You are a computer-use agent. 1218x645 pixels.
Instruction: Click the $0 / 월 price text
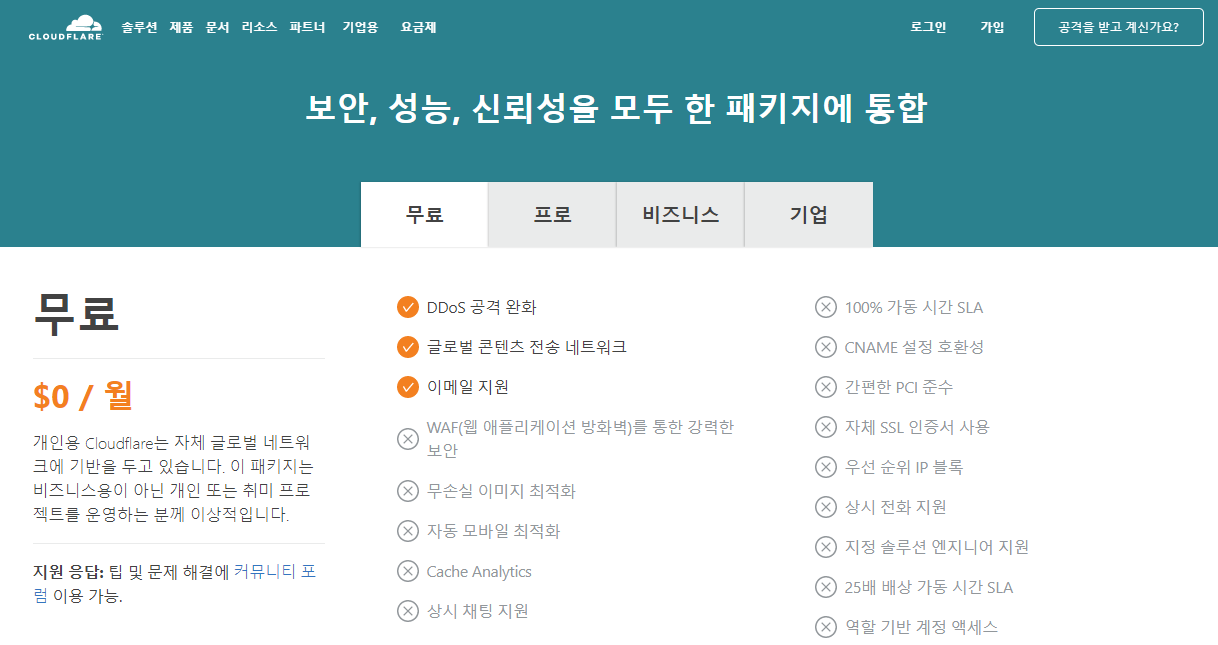coord(83,396)
